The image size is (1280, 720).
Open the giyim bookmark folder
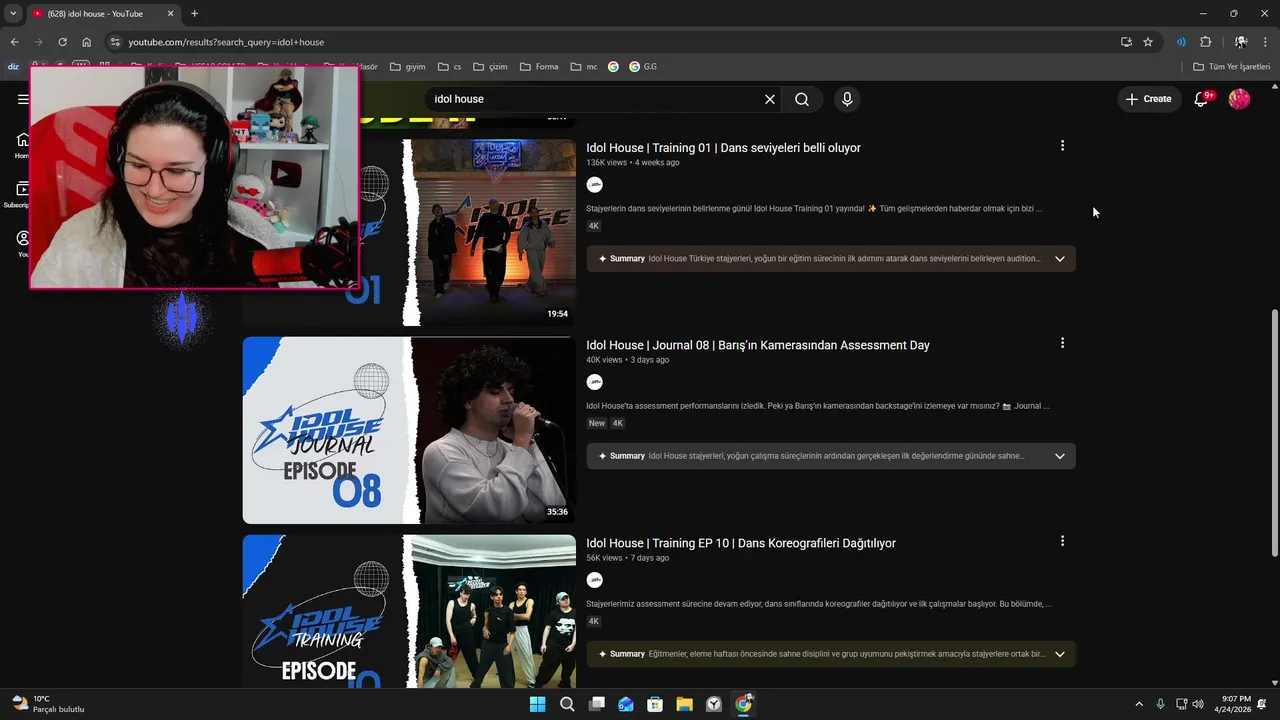407,67
